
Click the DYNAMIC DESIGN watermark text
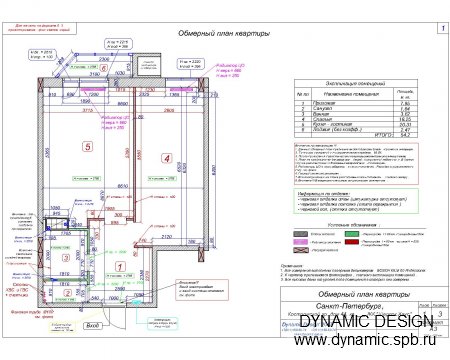point(366,322)
